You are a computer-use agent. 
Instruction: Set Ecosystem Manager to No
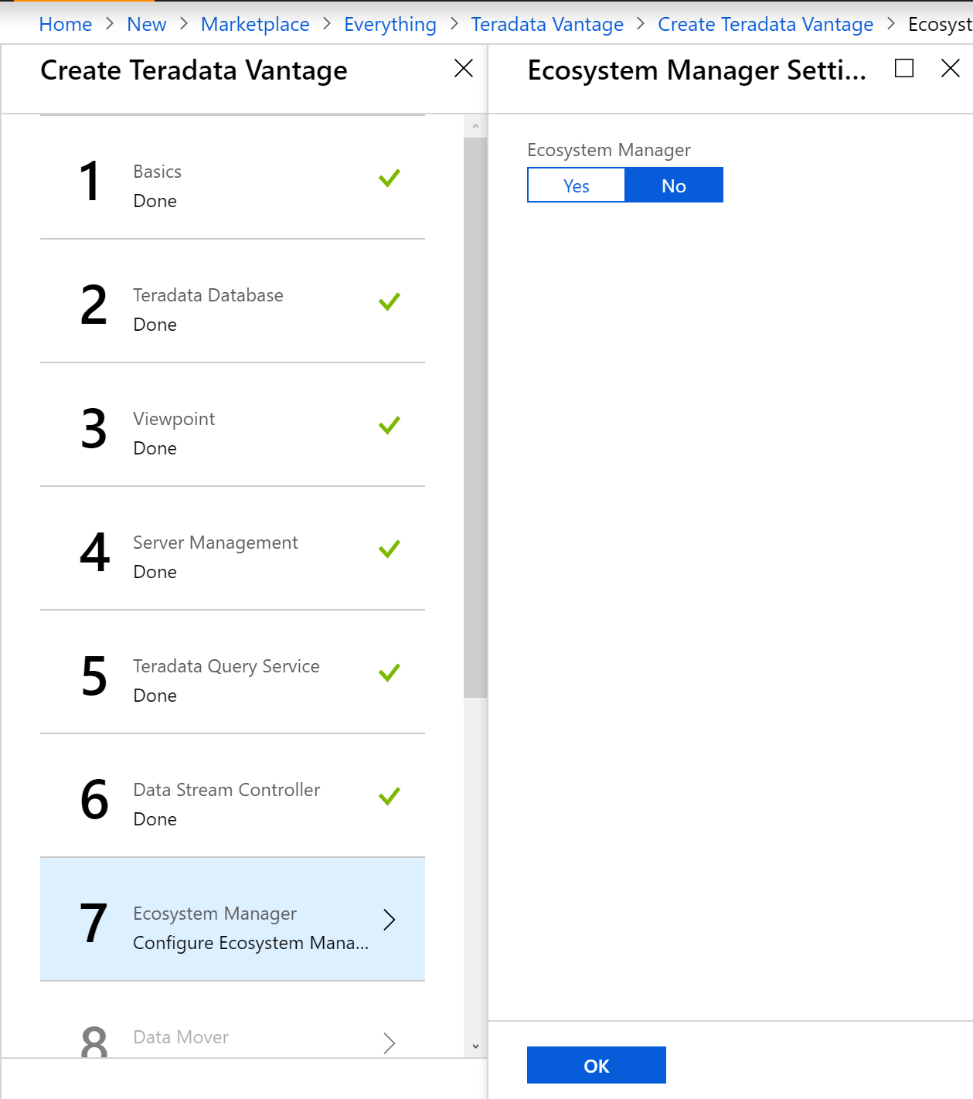[x=673, y=186]
